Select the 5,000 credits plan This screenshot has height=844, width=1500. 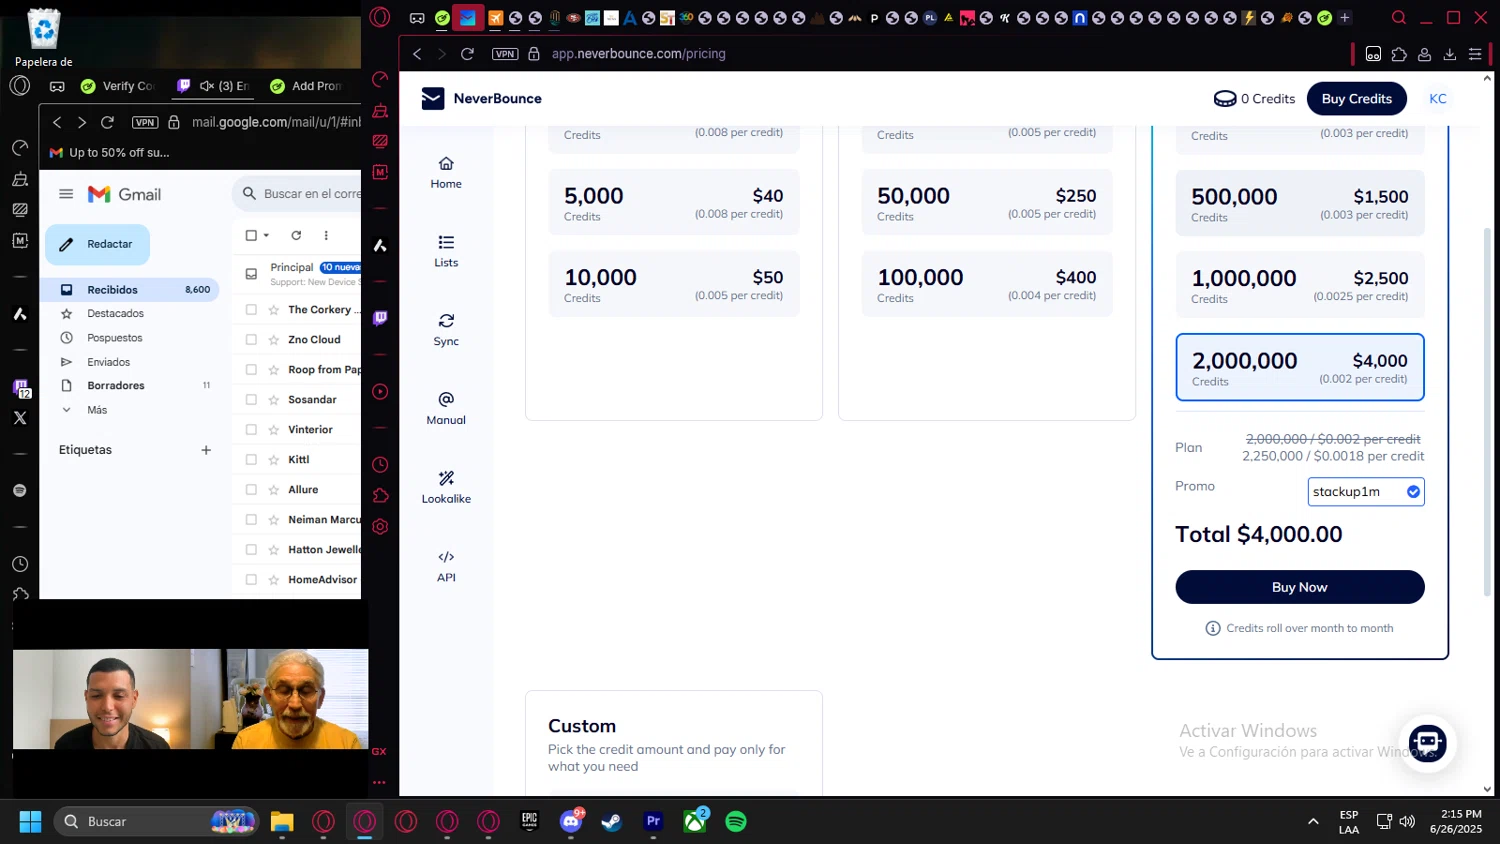pyautogui.click(x=674, y=202)
